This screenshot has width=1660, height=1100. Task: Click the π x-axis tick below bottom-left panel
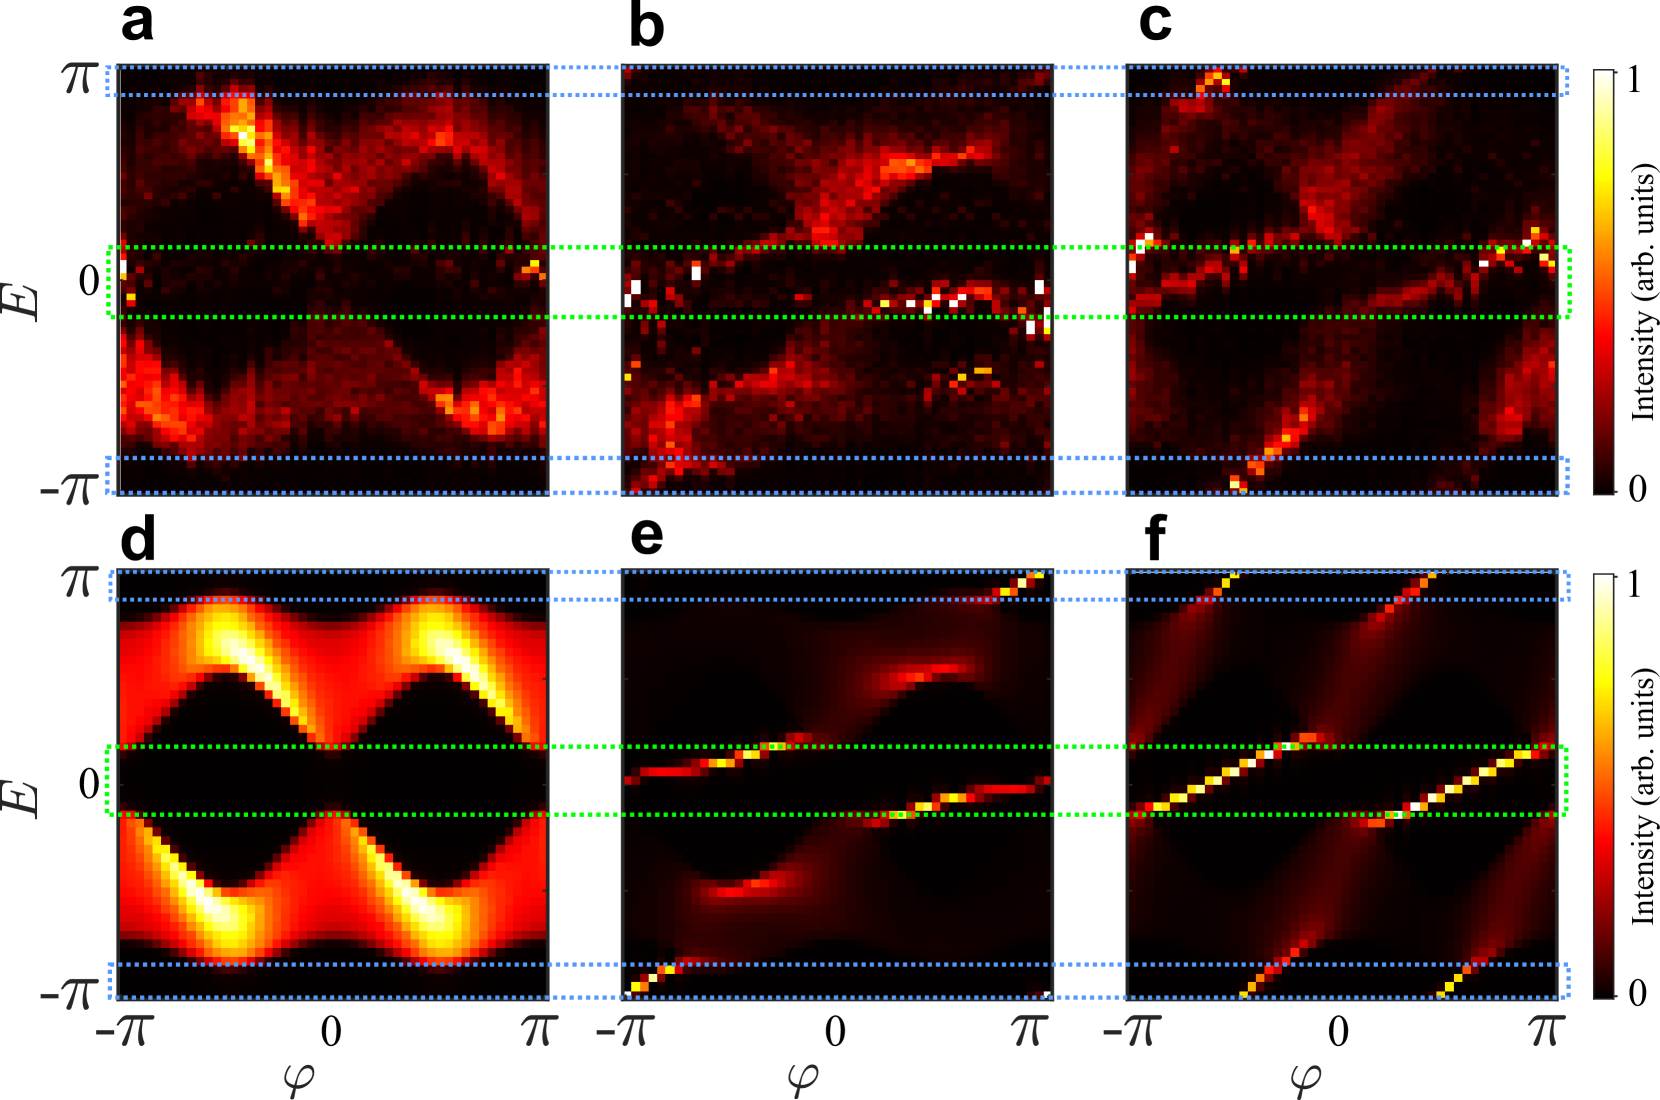537,1030
